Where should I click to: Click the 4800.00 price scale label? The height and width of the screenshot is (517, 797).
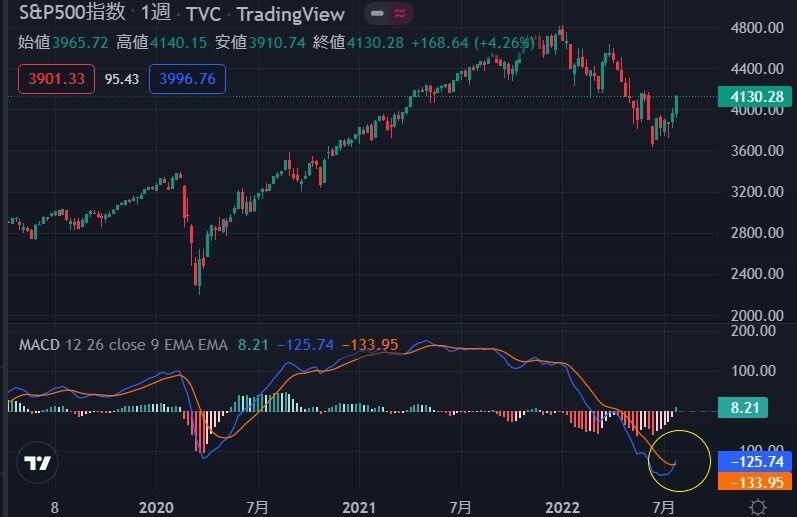pos(757,27)
